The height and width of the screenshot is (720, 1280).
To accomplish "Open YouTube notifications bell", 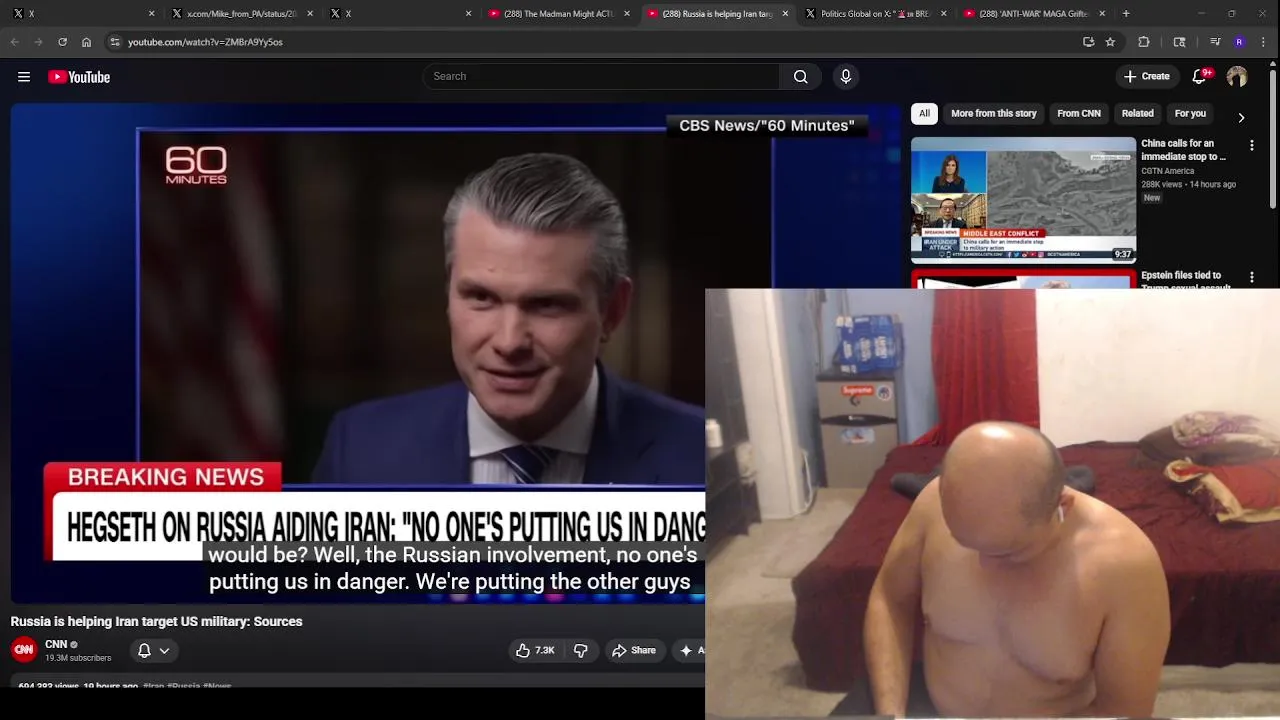I will pos(1200,76).
